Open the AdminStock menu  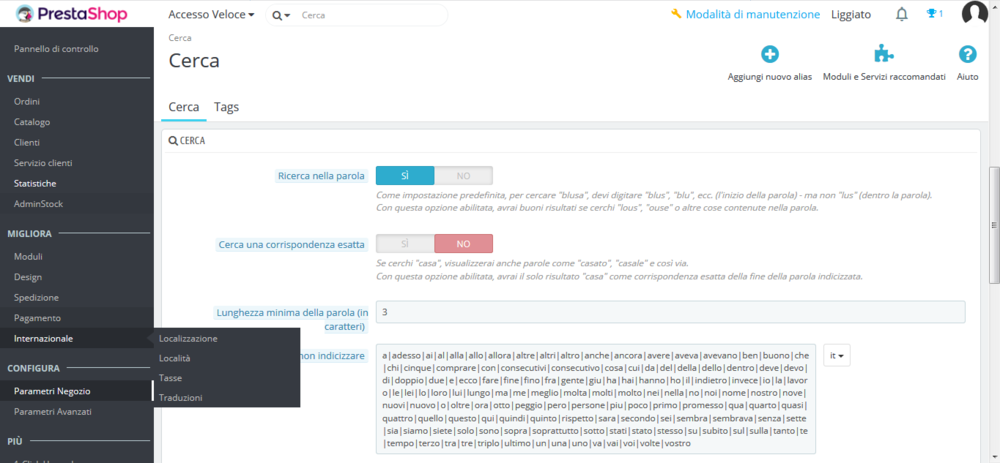[38, 203]
